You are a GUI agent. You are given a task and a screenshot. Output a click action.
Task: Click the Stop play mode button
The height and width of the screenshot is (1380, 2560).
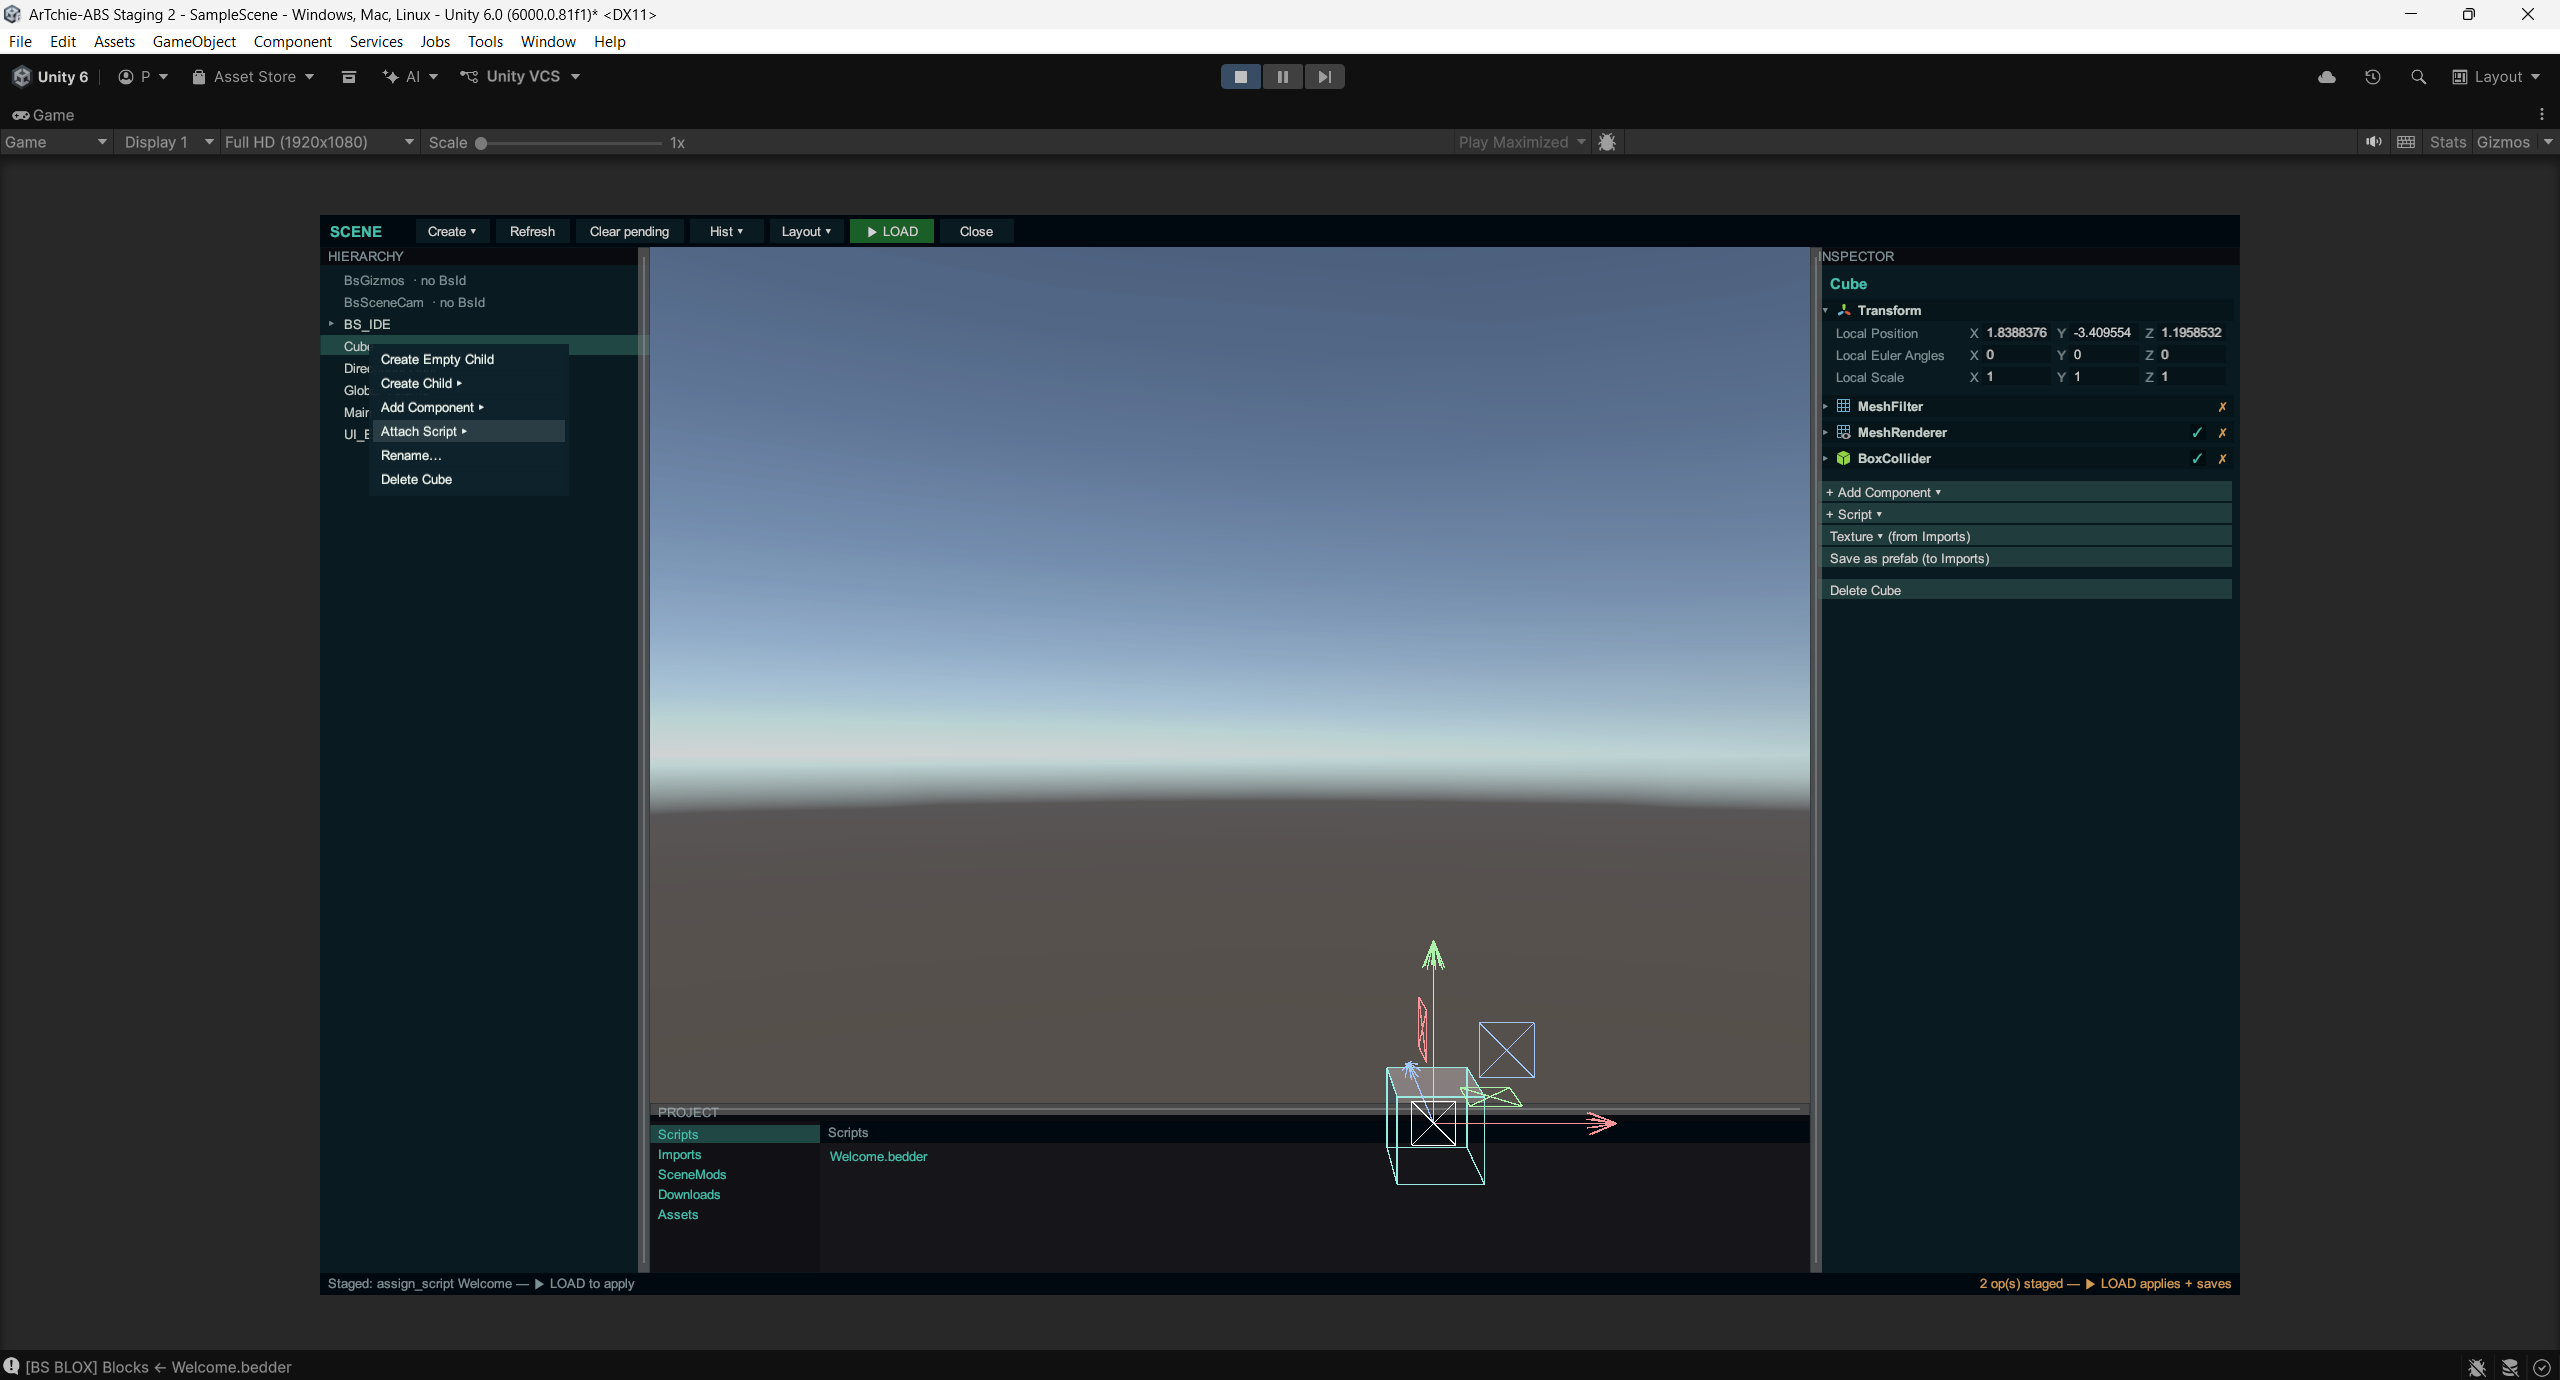(1241, 77)
